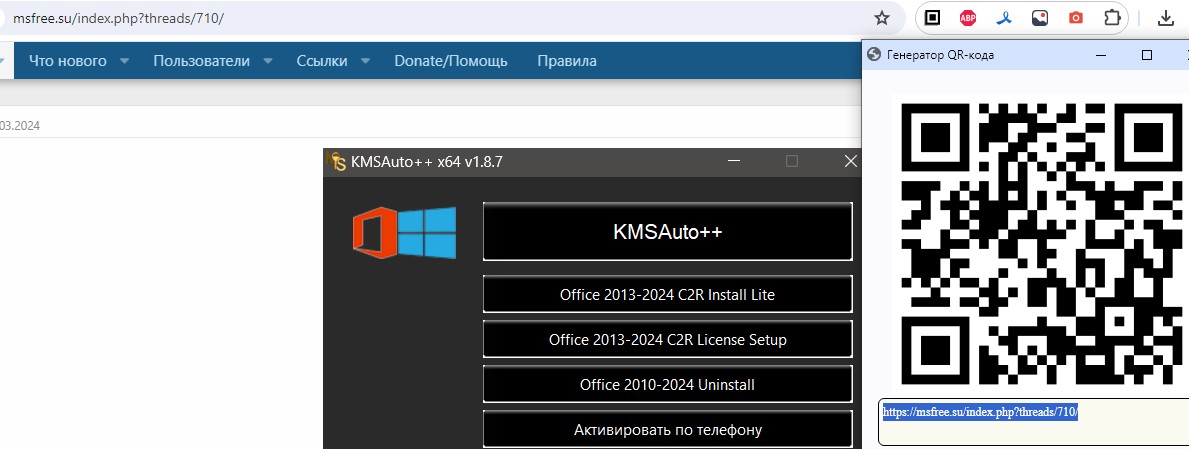Go to the Donate/Помощь page

(x=450, y=61)
